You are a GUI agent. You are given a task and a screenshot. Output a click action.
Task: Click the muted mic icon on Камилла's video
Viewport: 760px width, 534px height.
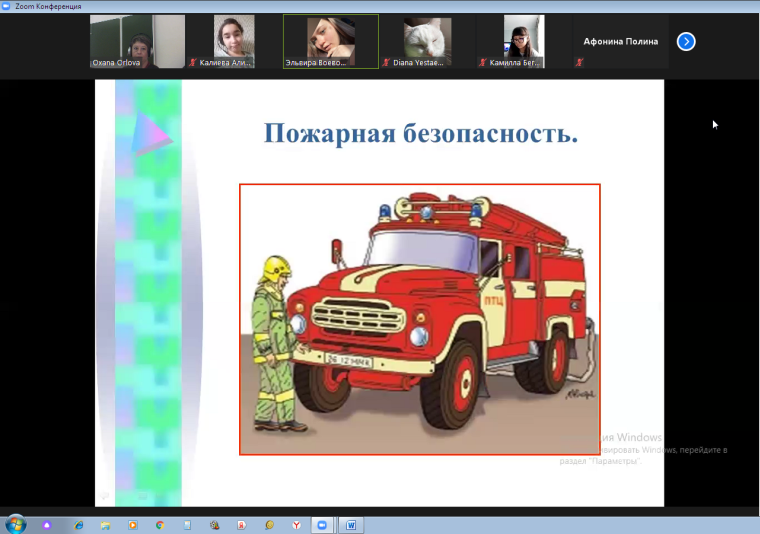click(483, 62)
